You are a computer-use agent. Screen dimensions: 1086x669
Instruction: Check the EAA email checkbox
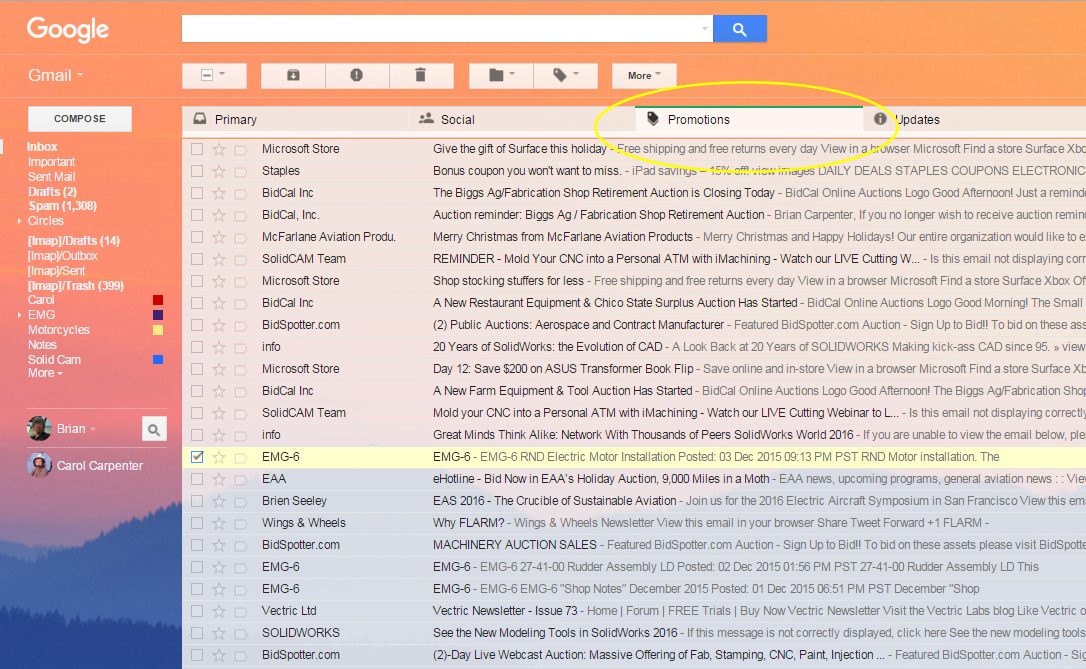tap(197, 479)
